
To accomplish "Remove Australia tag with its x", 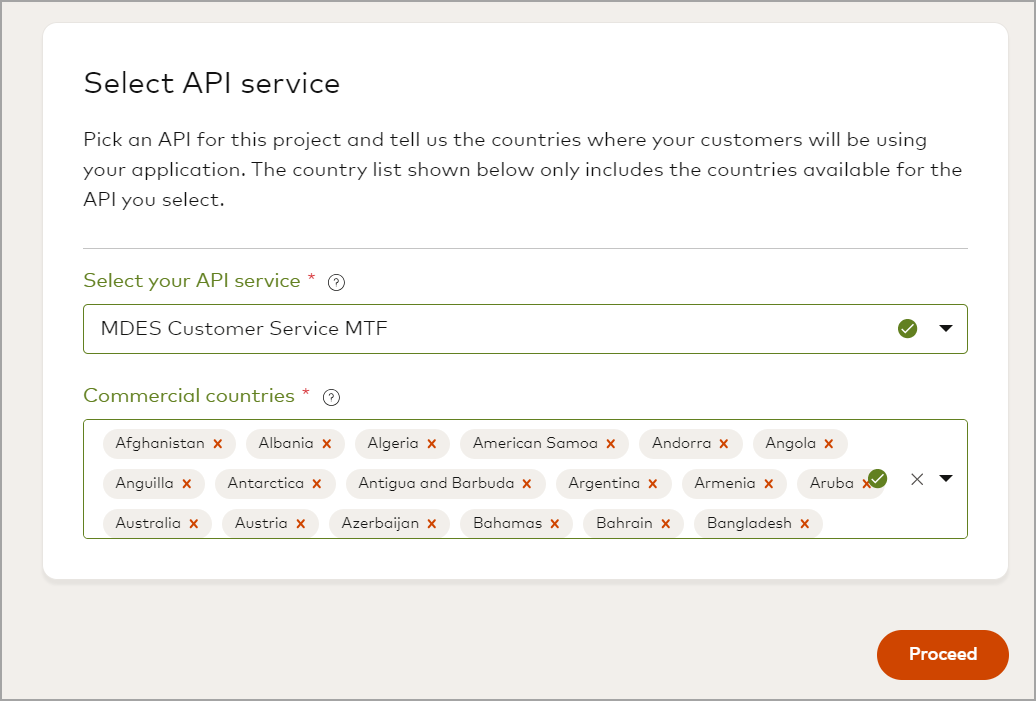I will pyautogui.click(x=194, y=524).
